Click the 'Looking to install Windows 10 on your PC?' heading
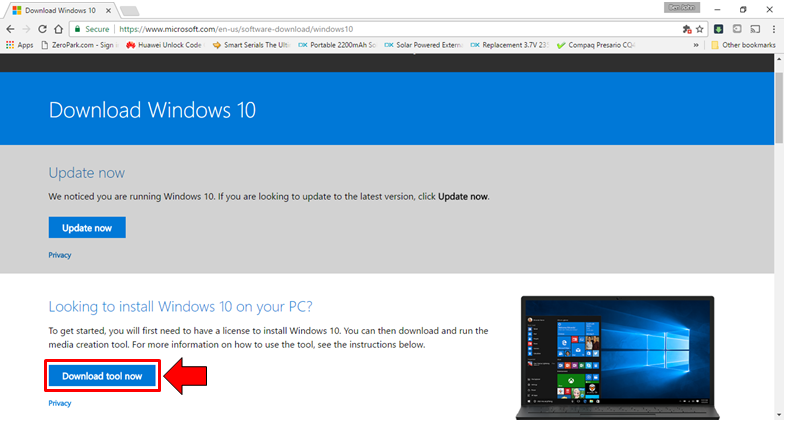Image resolution: width=785 pixels, height=431 pixels. coord(180,306)
